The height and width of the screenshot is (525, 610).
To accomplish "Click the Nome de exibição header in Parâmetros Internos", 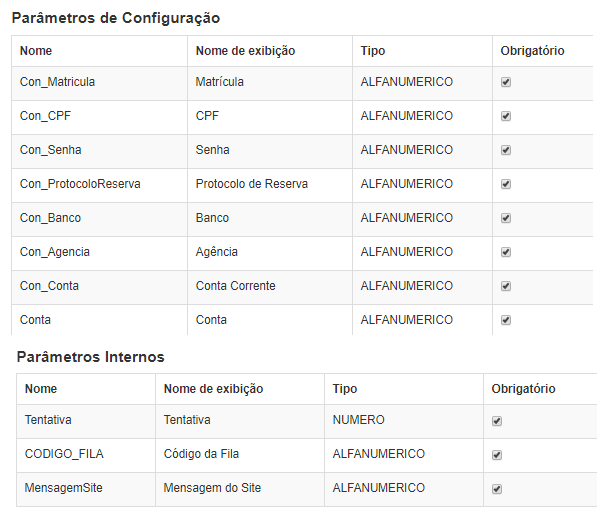I will [x=240, y=389].
